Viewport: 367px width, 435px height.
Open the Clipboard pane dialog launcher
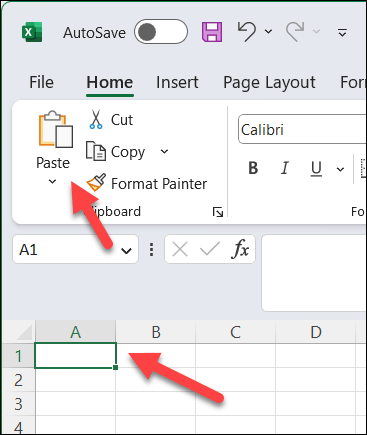tap(218, 212)
